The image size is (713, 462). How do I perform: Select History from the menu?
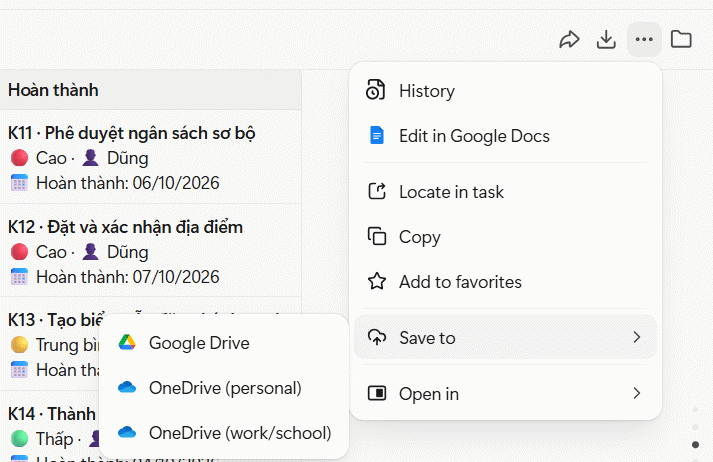click(506, 90)
